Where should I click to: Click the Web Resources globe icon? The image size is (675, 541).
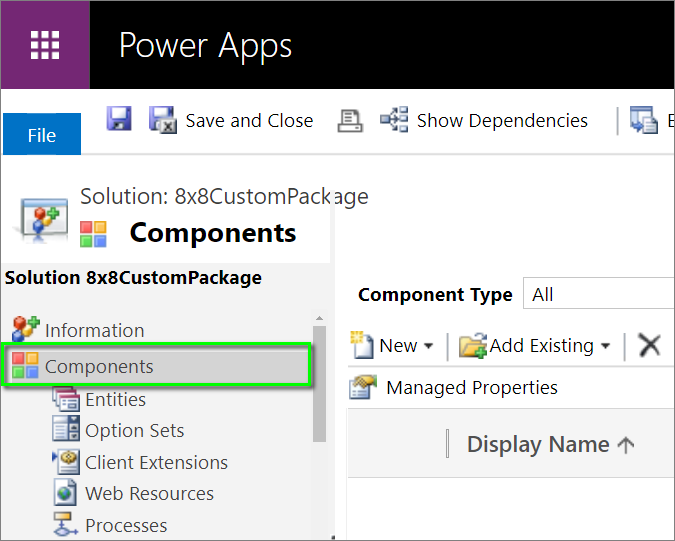pyautogui.click(x=65, y=492)
